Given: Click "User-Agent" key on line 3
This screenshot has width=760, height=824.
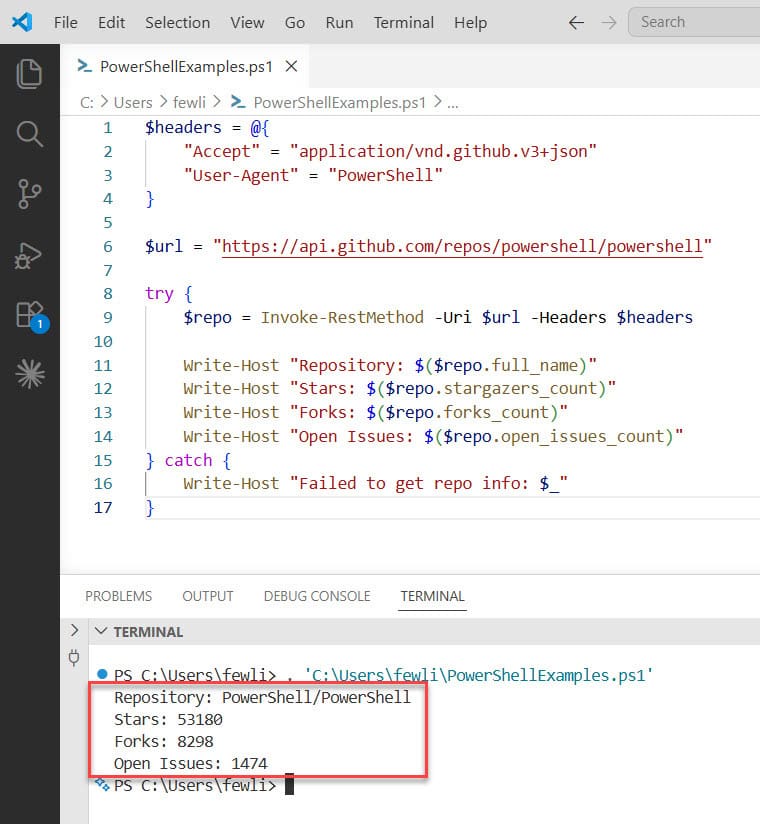Looking at the screenshot, I should [x=241, y=175].
